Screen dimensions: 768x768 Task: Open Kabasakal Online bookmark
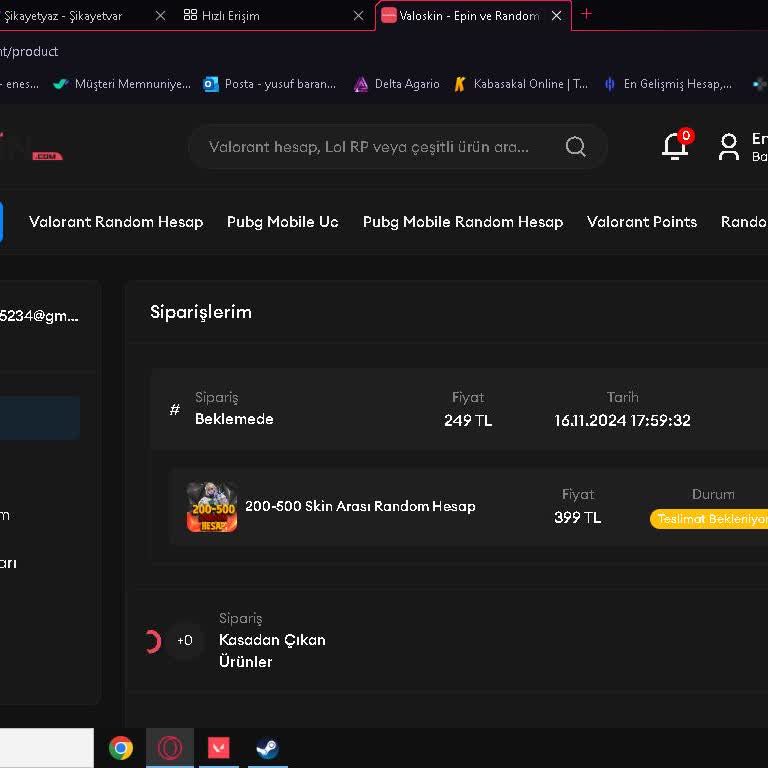pos(521,84)
